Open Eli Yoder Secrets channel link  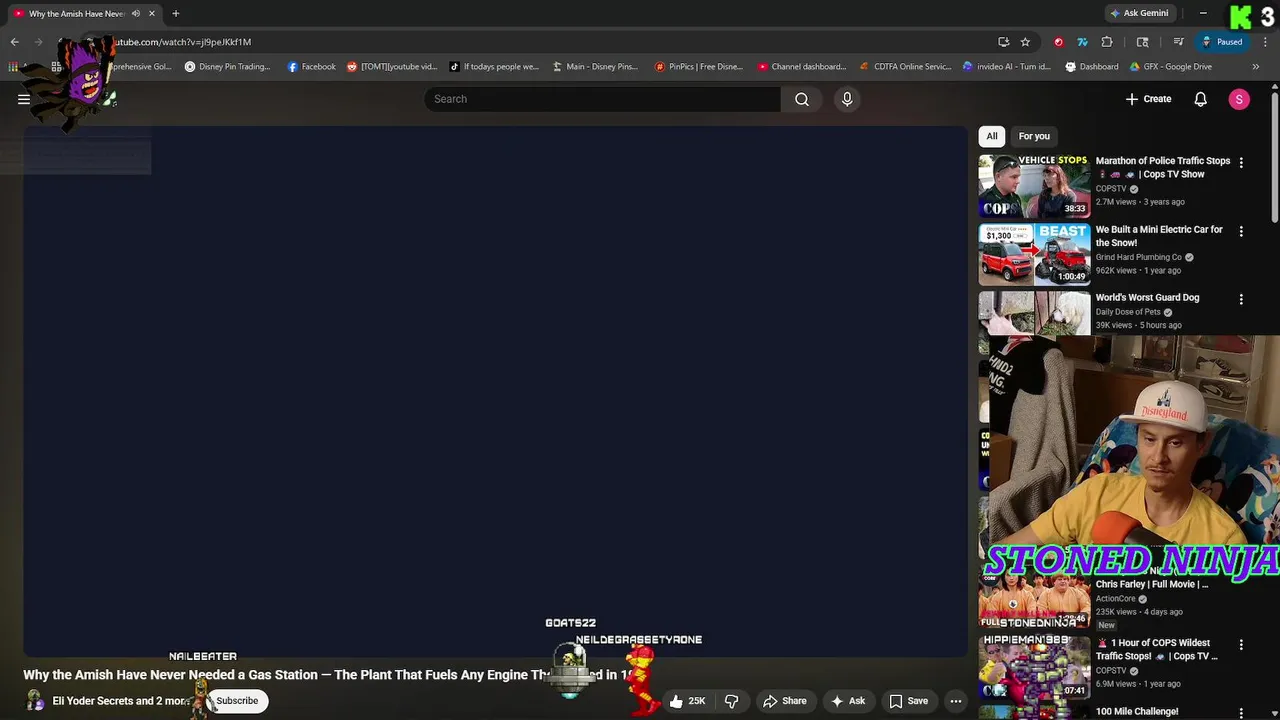pyautogui.click(x=120, y=701)
